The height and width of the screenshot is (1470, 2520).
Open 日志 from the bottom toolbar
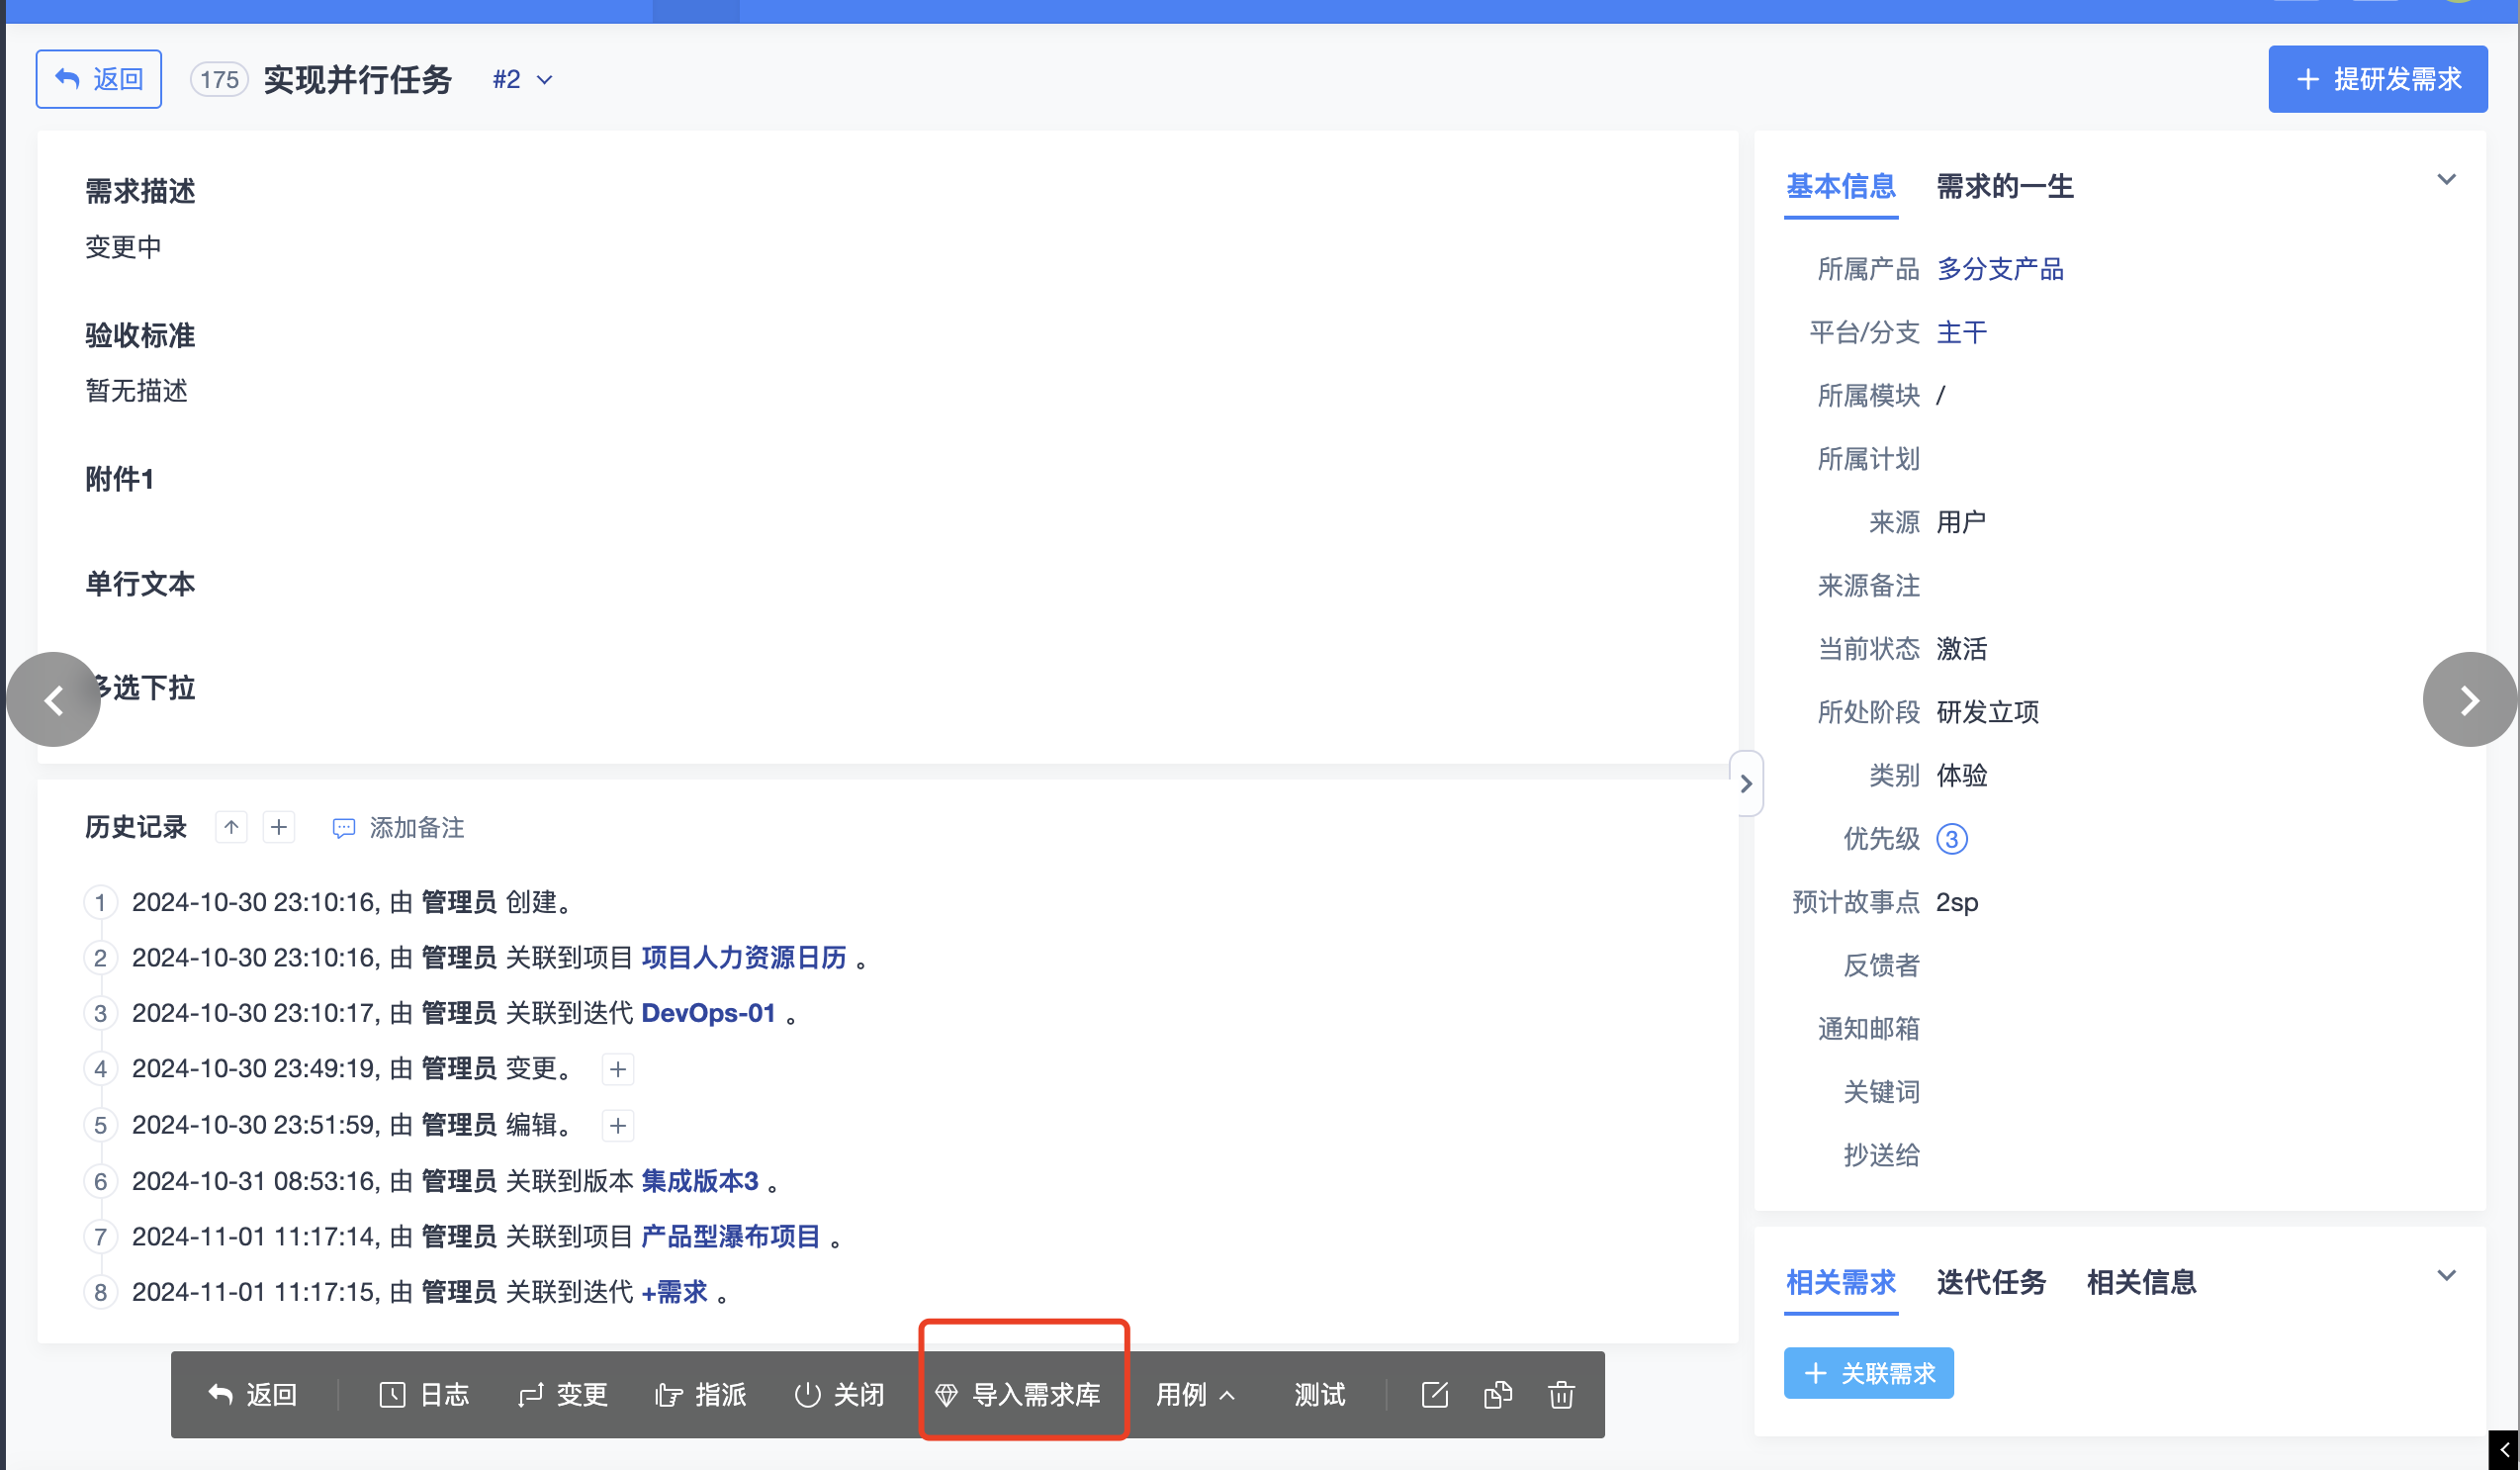(x=424, y=1395)
